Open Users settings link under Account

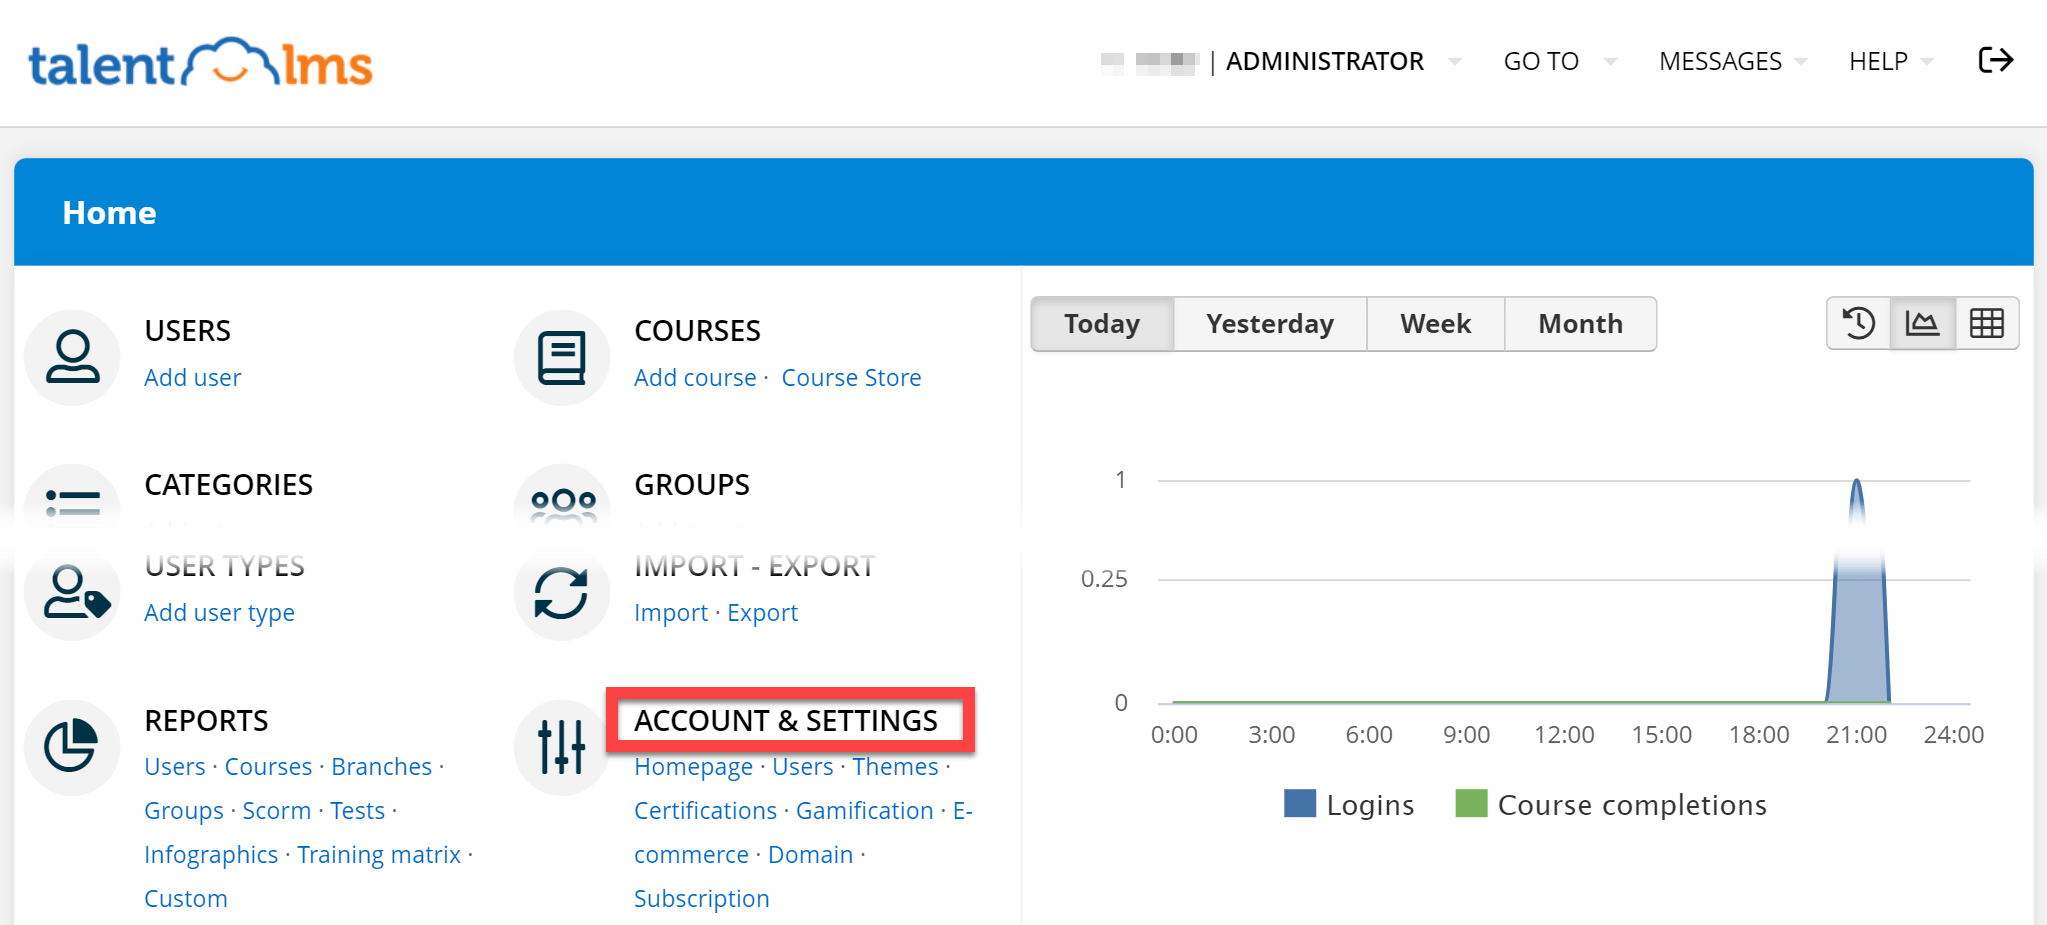tap(802, 766)
